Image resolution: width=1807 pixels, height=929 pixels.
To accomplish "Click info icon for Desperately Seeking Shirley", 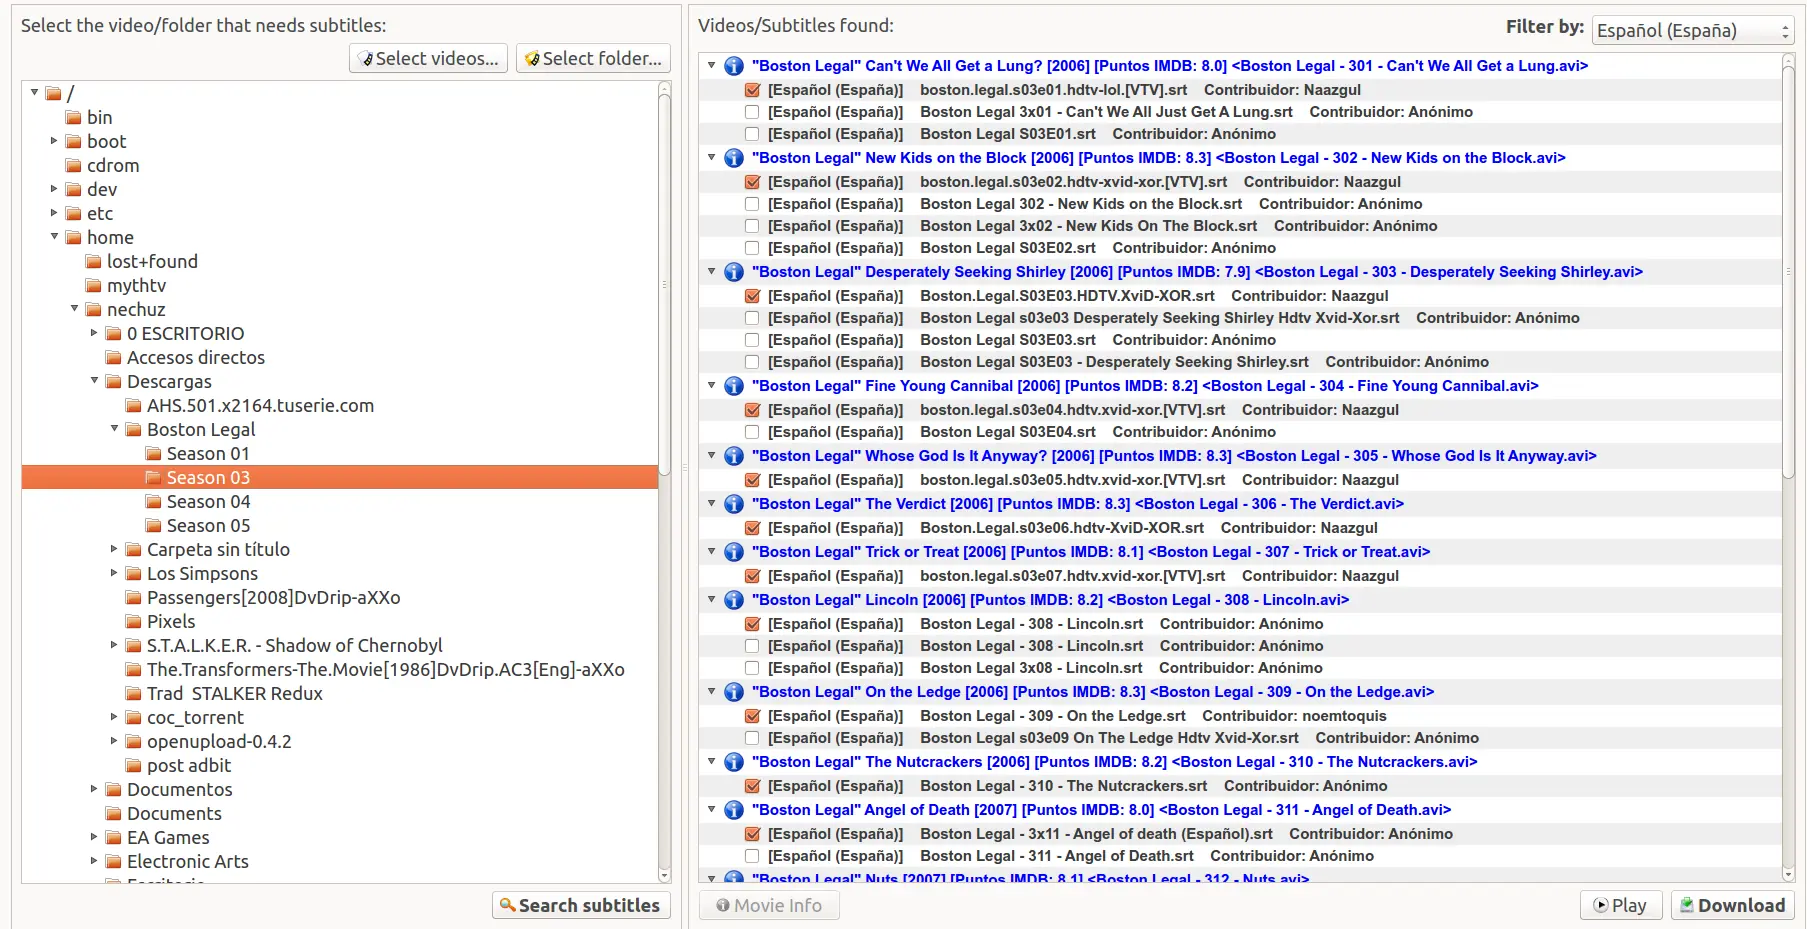I will (733, 272).
